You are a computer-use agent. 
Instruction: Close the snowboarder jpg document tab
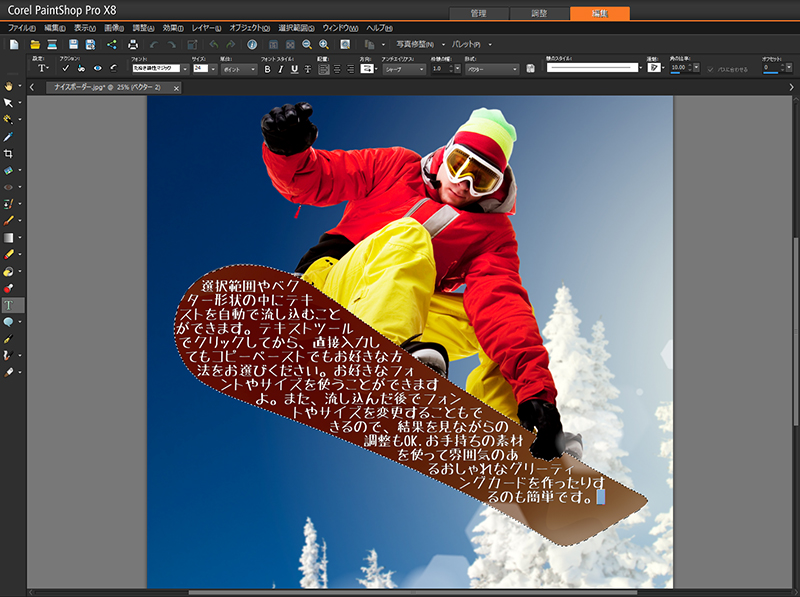[176, 88]
